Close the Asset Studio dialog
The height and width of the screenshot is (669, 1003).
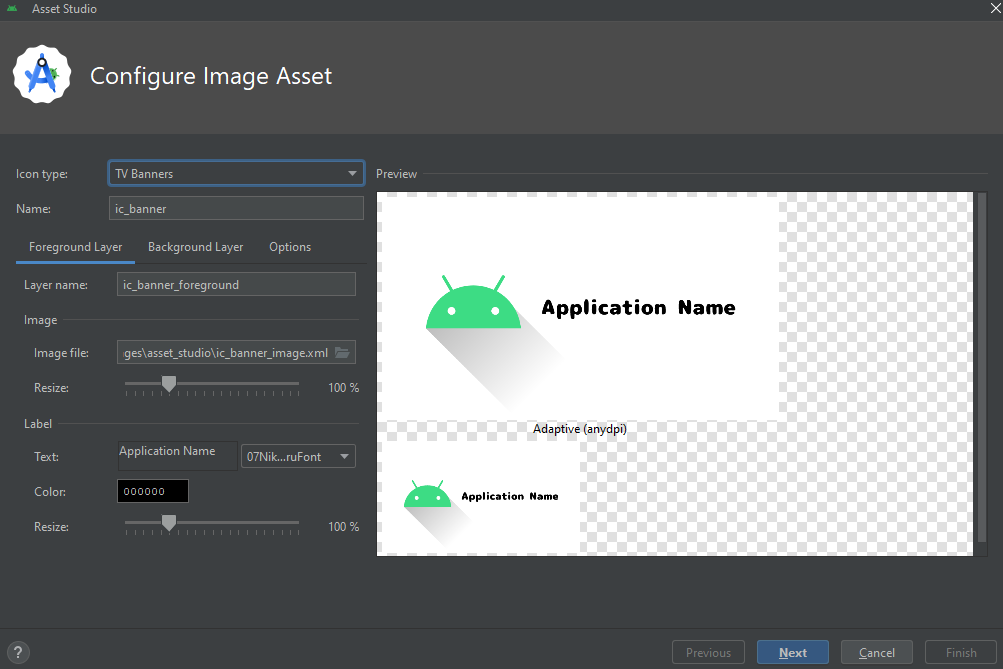pyautogui.click(x=995, y=8)
